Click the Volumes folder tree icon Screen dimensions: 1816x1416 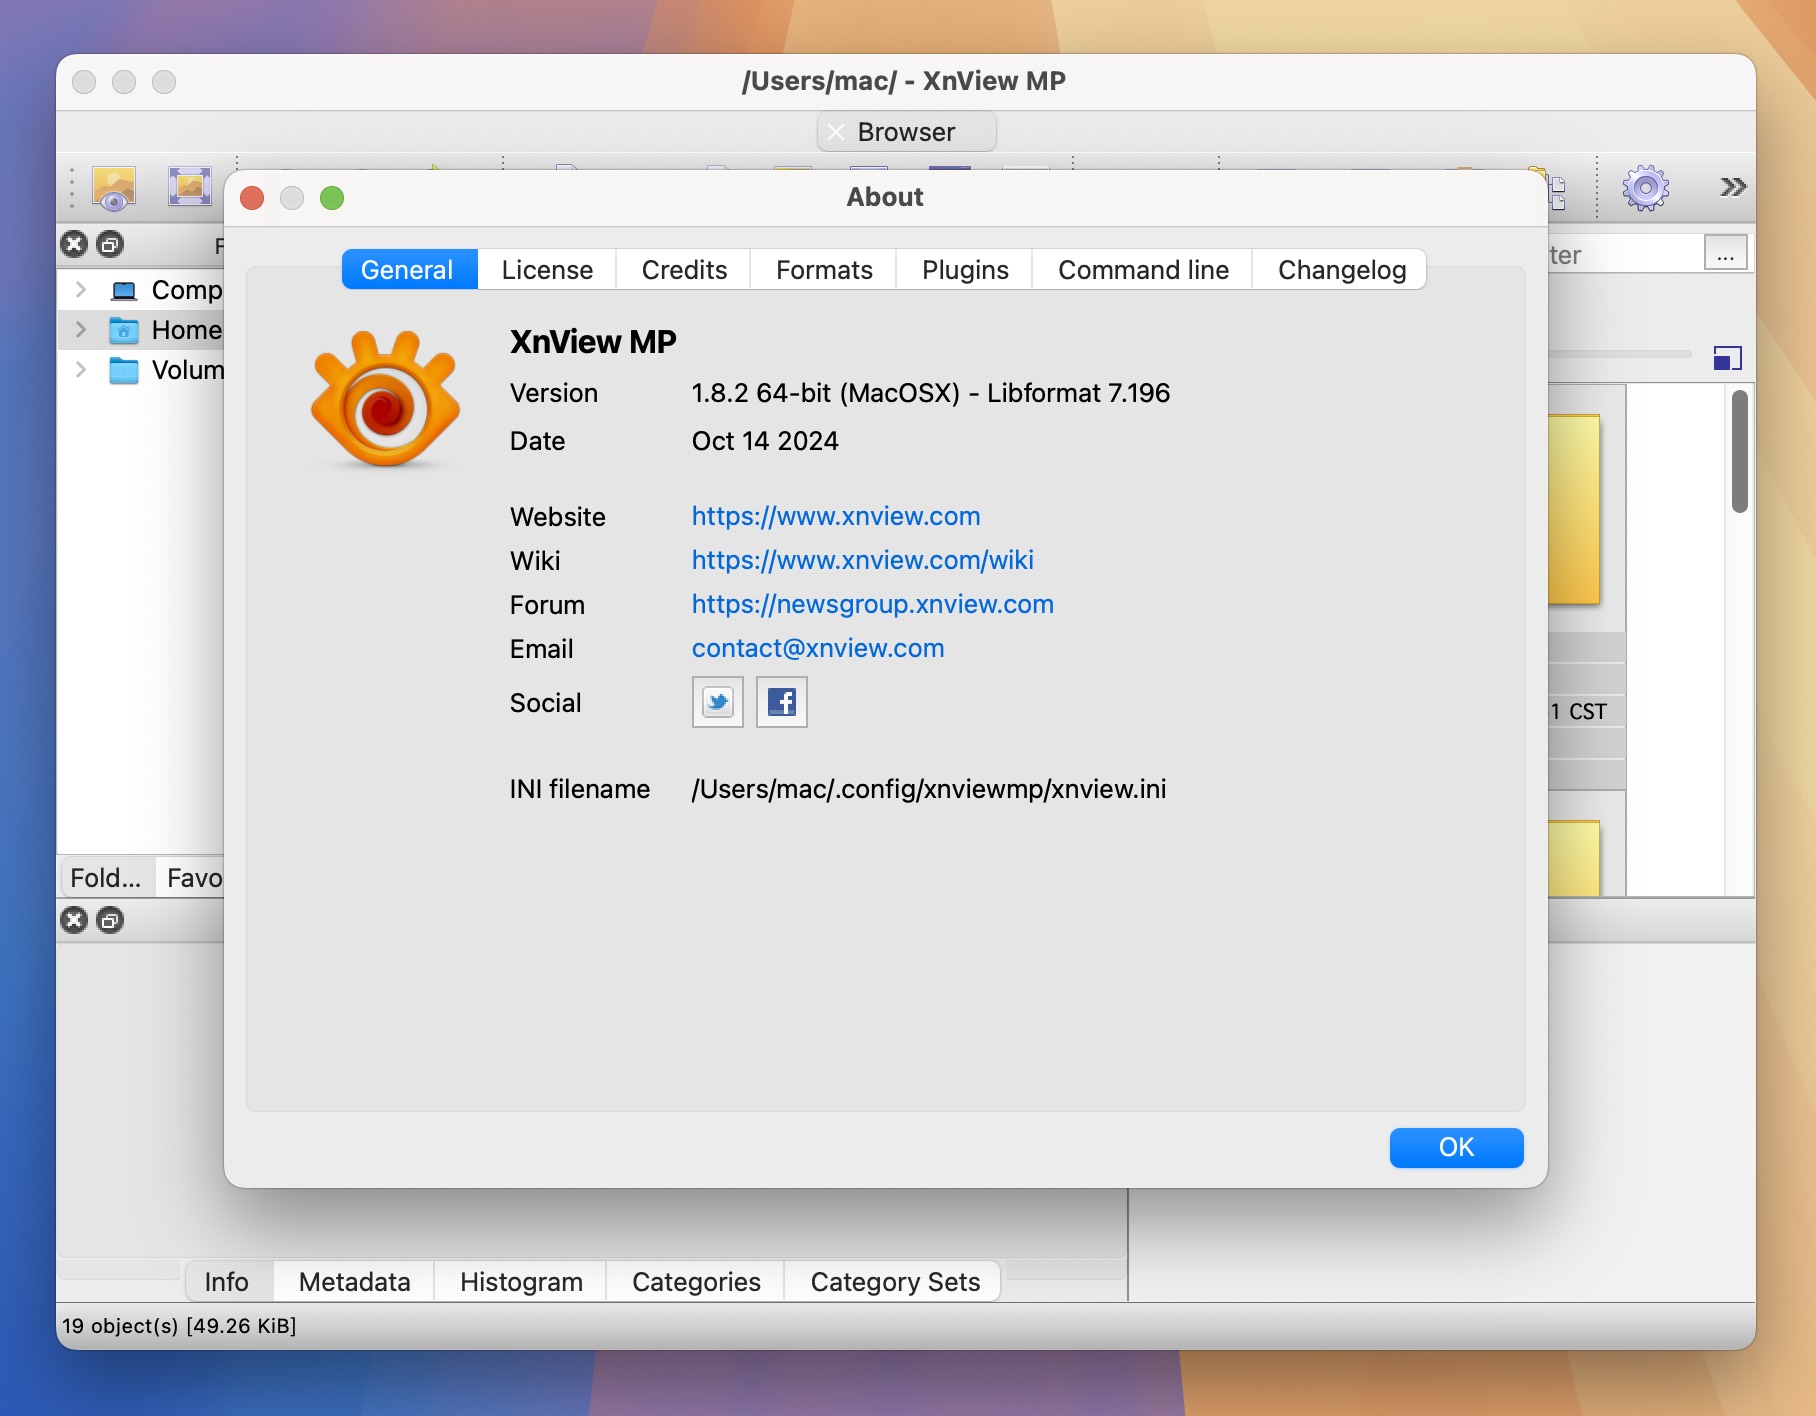tap(124, 370)
